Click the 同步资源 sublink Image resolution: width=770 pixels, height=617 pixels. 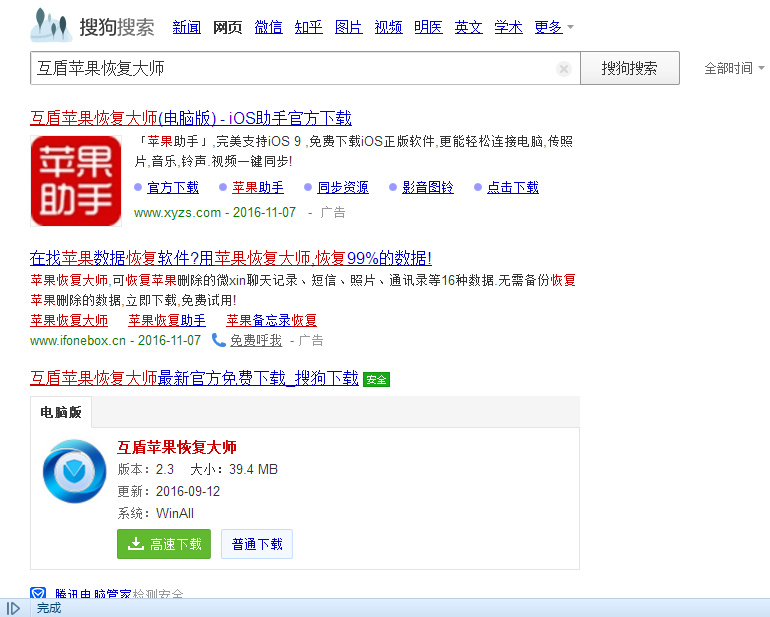(343, 187)
